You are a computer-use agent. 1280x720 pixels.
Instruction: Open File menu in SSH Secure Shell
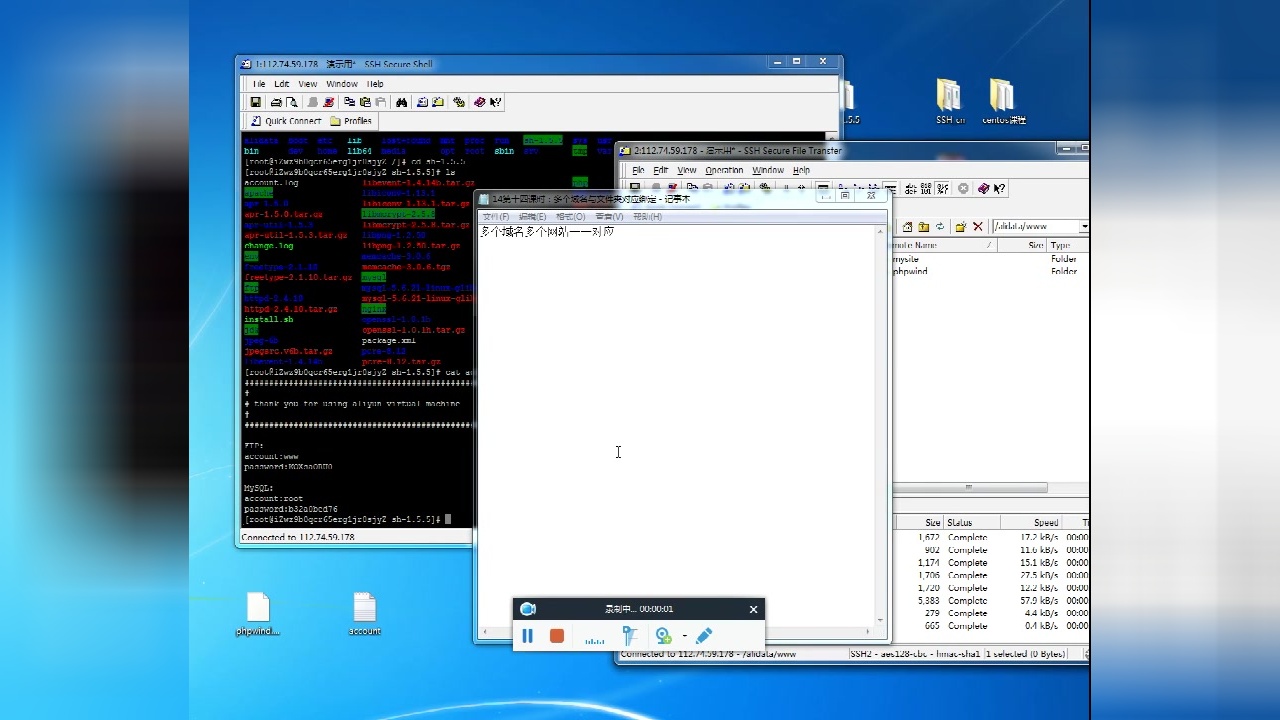[x=259, y=84]
